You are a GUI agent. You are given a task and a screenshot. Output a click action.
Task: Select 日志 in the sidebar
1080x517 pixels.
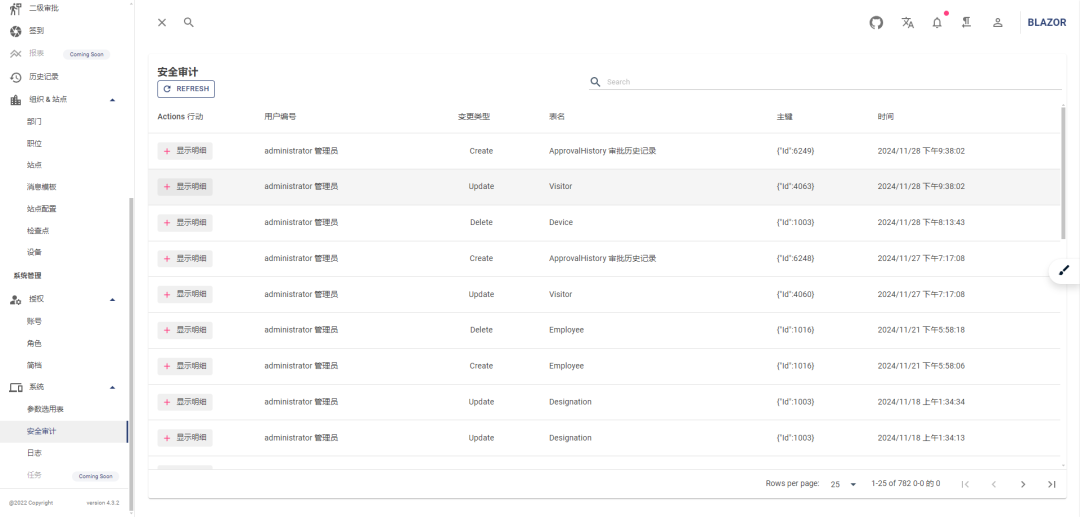click(35, 453)
